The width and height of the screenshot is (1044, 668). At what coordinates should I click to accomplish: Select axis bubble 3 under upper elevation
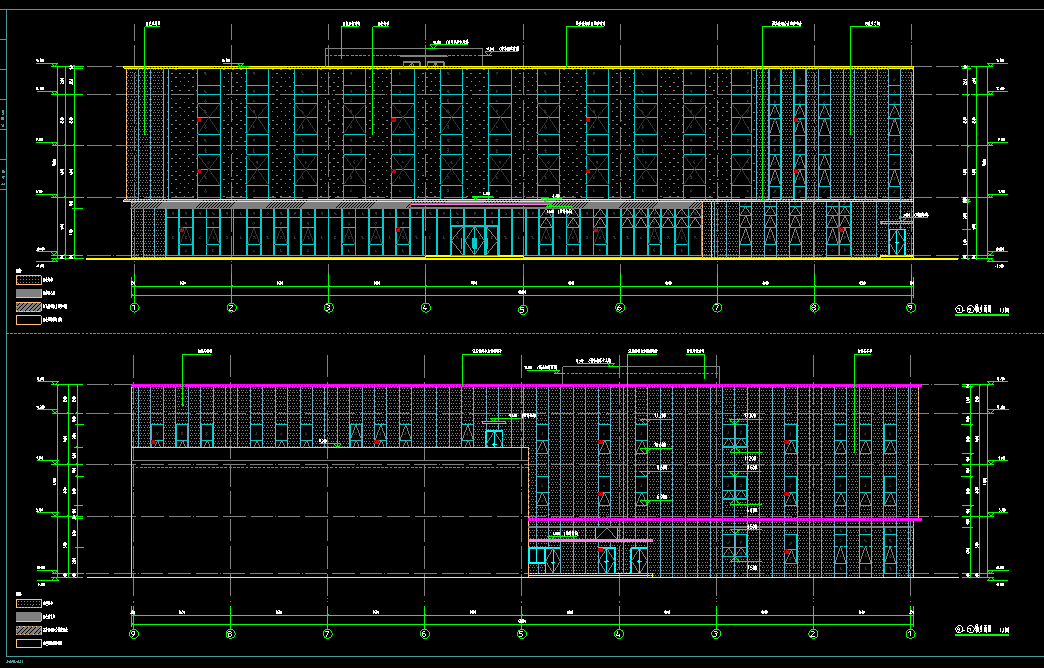[328, 308]
